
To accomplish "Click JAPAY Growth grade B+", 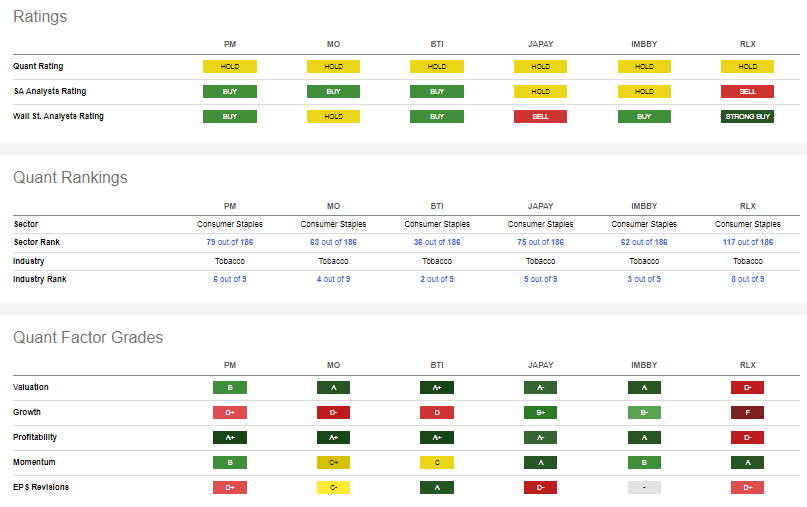I will tap(540, 412).
